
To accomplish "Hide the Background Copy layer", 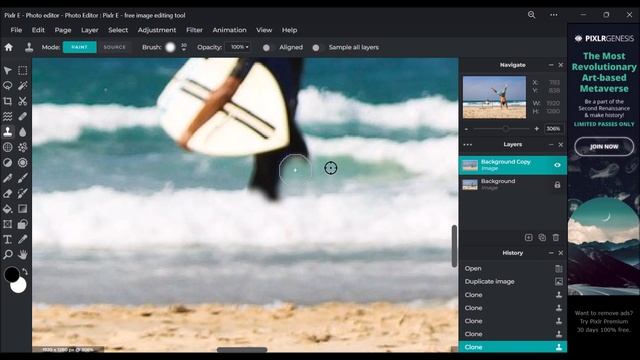I will 557,165.
